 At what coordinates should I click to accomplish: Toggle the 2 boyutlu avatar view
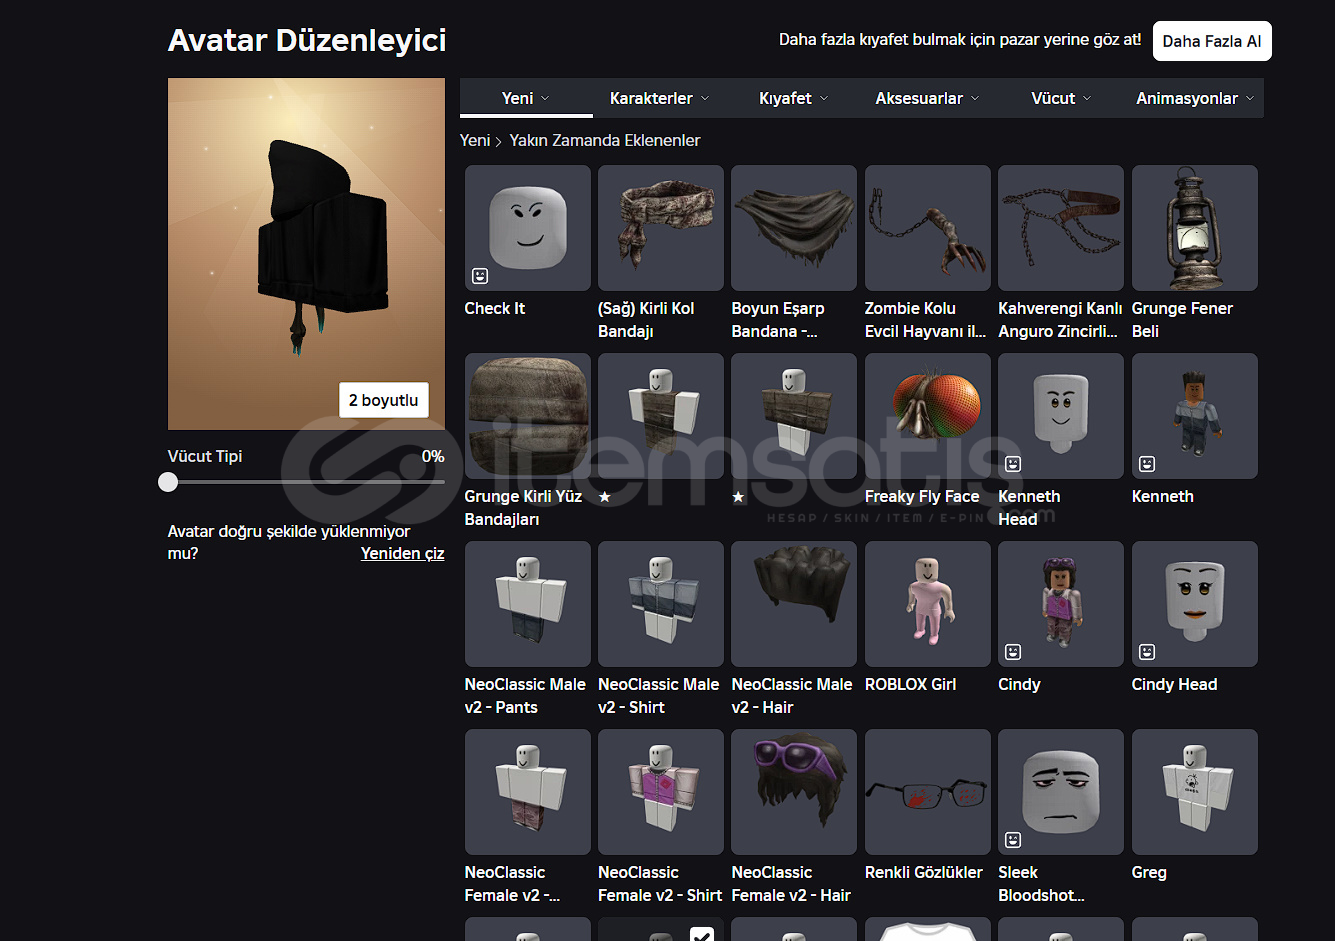pyautogui.click(x=383, y=400)
